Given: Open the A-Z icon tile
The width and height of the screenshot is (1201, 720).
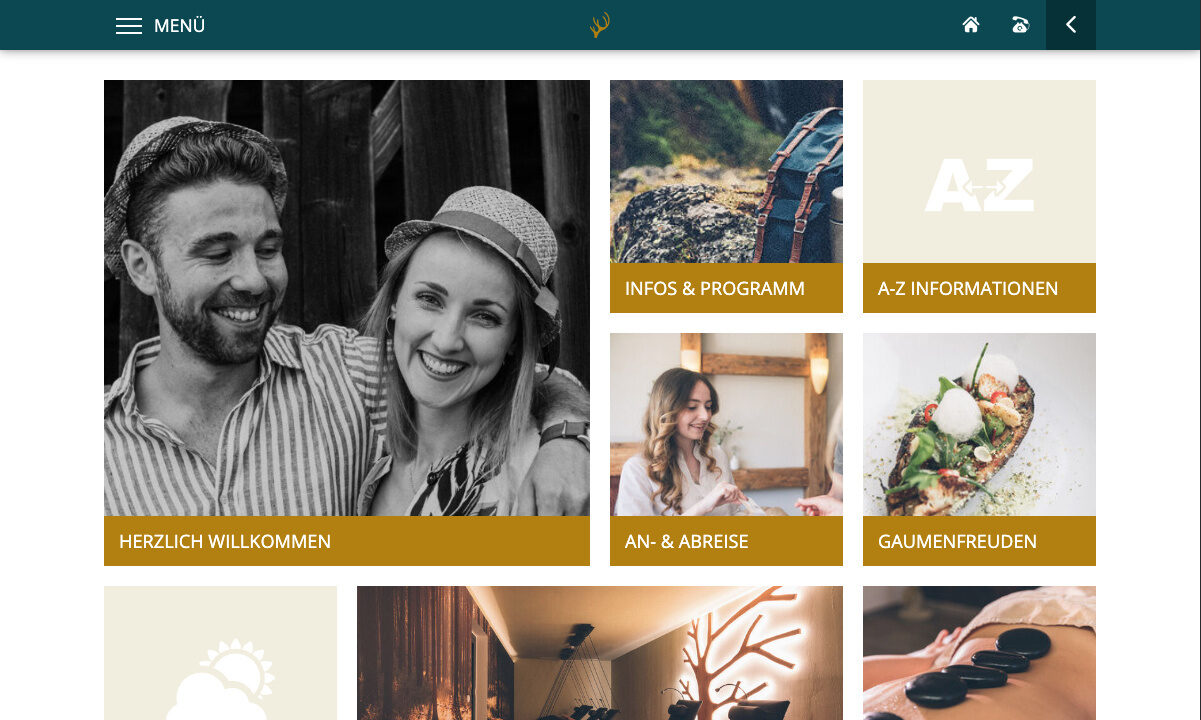Looking at the screenshot, I should (979, 172).
